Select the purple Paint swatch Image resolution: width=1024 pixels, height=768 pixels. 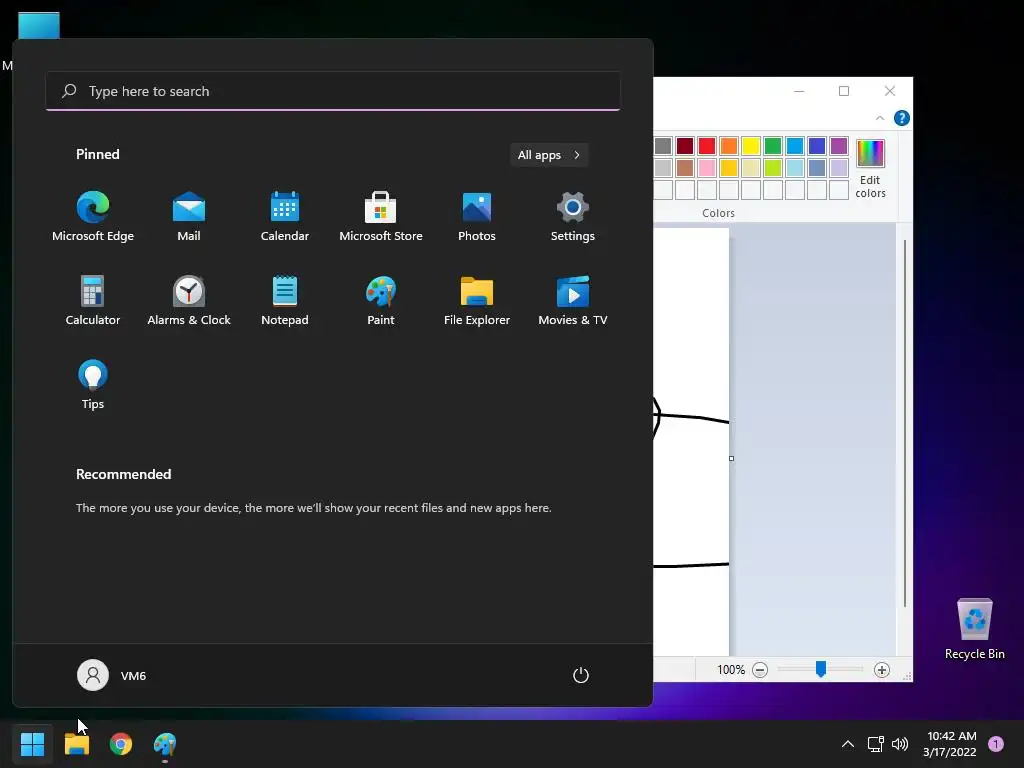tap(839, 146)
